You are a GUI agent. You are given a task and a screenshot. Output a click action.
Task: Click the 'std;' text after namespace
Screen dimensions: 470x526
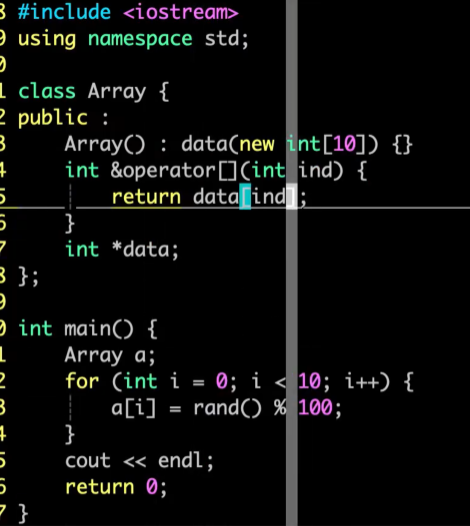pos(227,39)
